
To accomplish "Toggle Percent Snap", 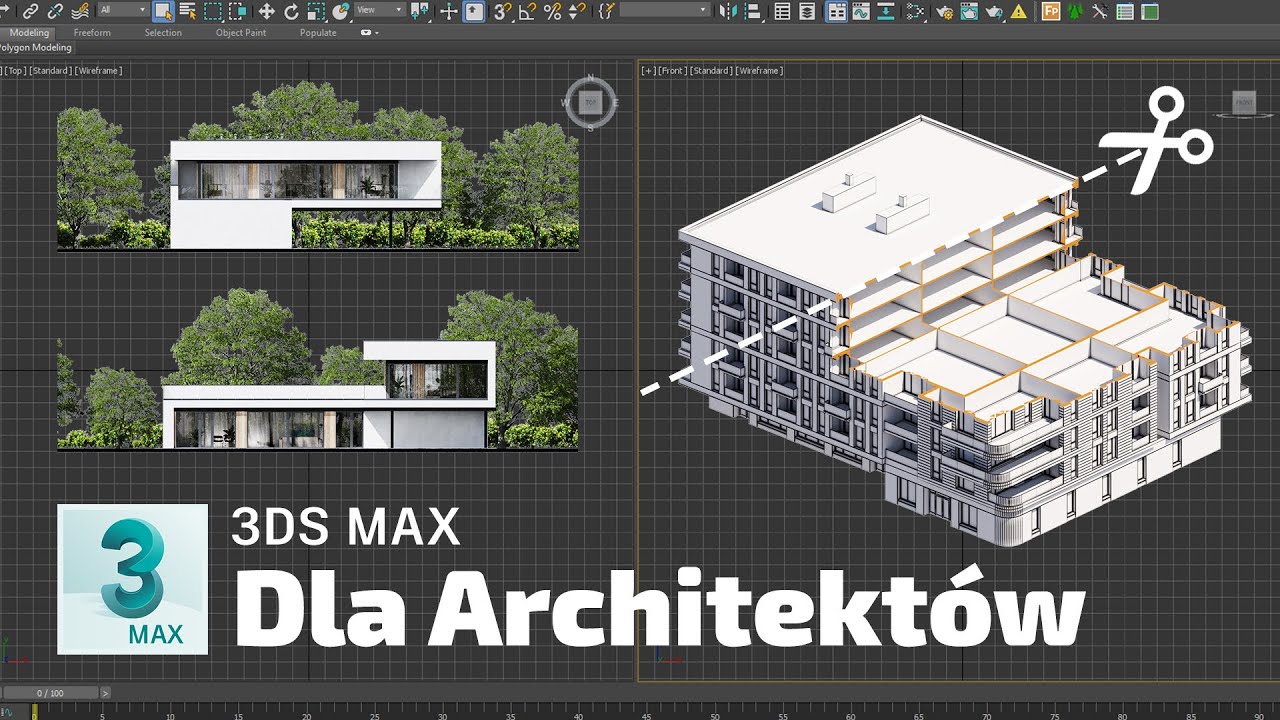I will click(552, 11).
